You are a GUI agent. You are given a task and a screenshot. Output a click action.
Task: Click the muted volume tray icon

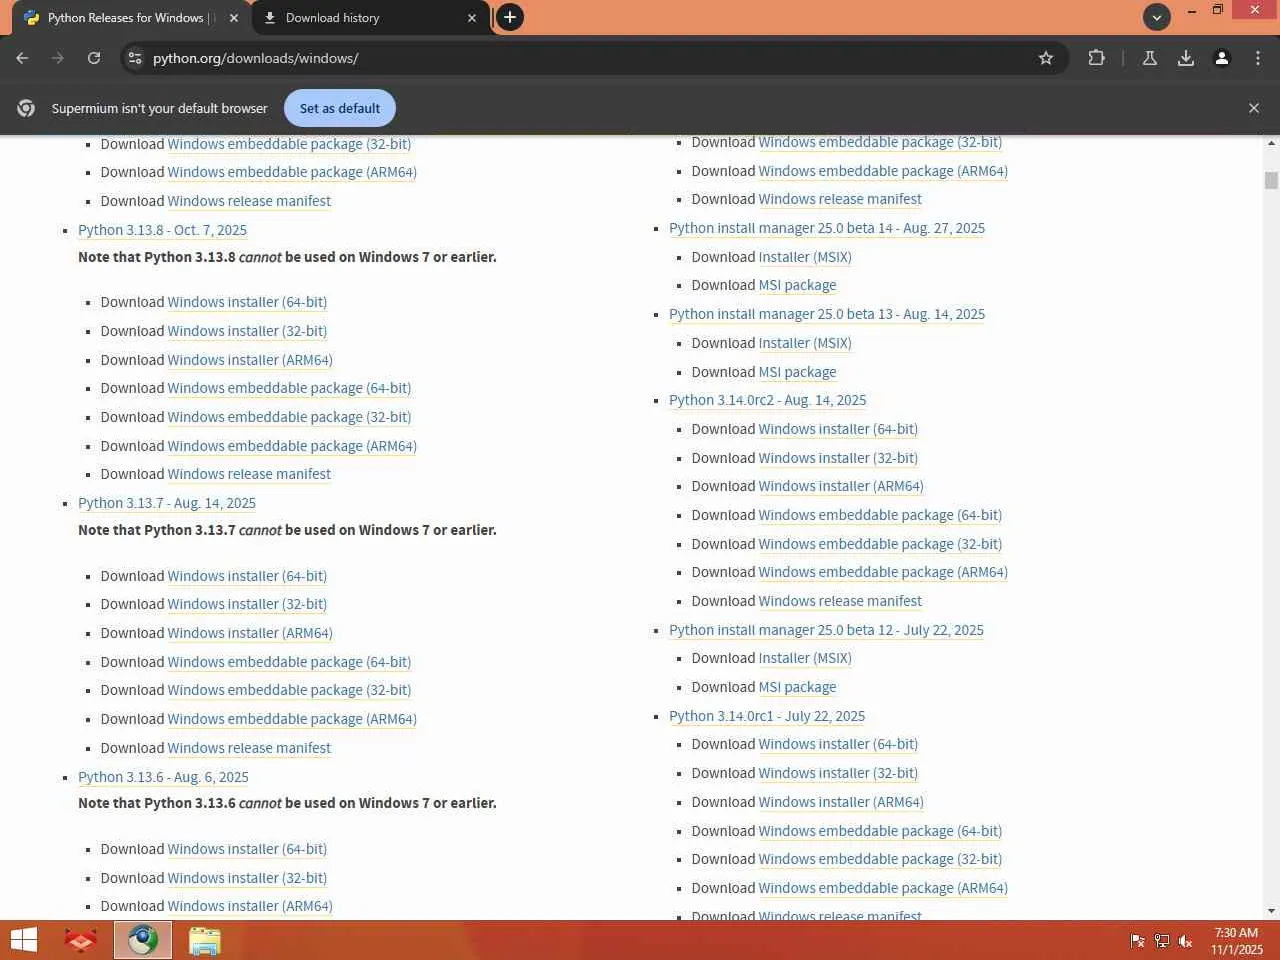pyautogui.click(x=1186, y=940)
